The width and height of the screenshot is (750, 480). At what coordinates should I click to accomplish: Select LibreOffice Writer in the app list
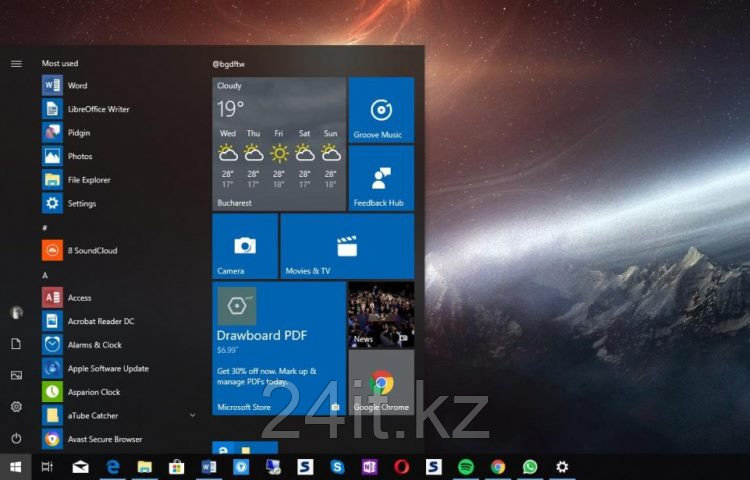point(97,109)
